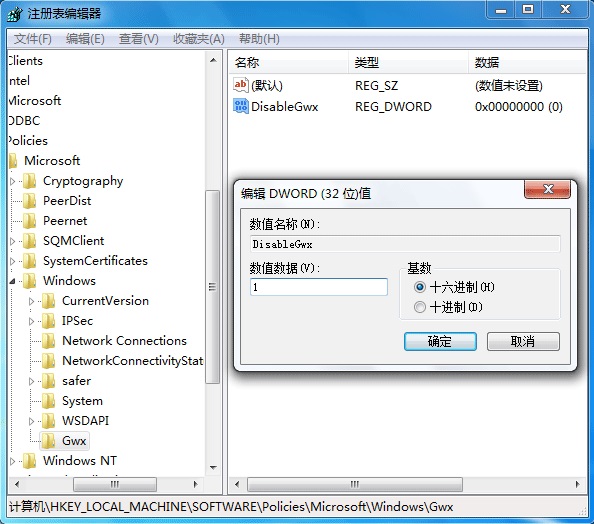Viewport: 594px width, 524px height.
Task: Click value pane scroll right arrow
Action: [x=577, y=484]
